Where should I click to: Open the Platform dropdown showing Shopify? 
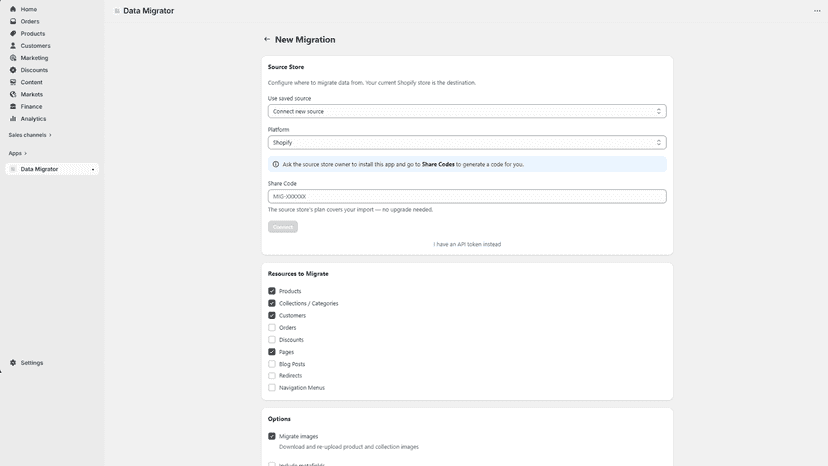coord(467,143)
